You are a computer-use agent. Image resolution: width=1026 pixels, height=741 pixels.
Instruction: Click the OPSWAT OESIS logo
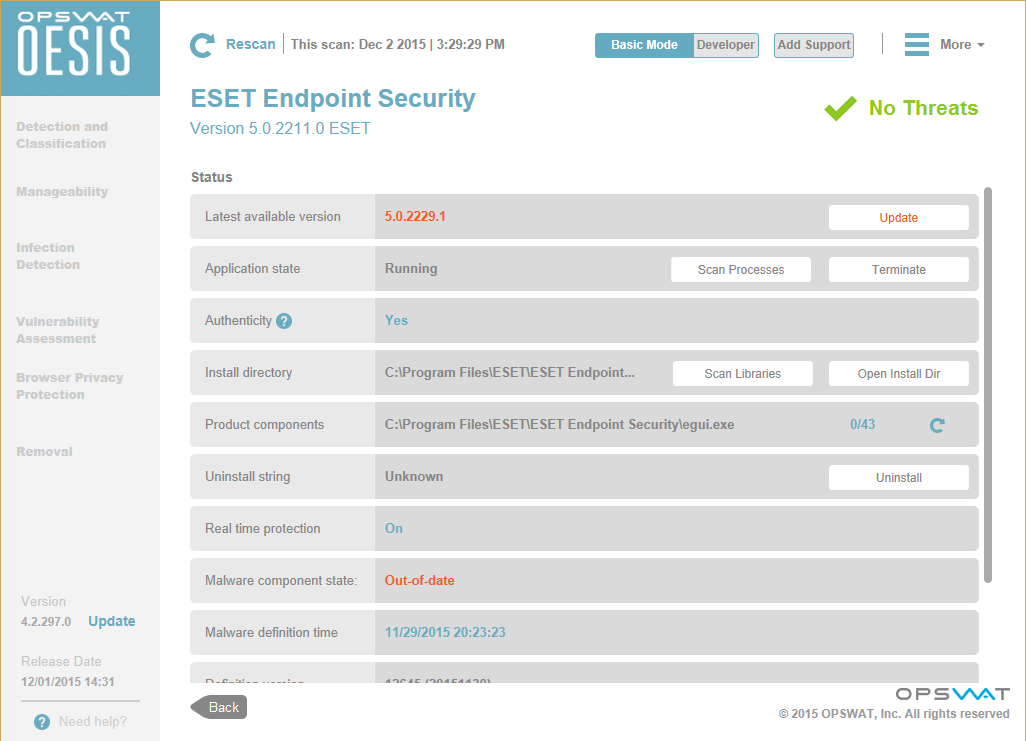[x=74, y=45]
